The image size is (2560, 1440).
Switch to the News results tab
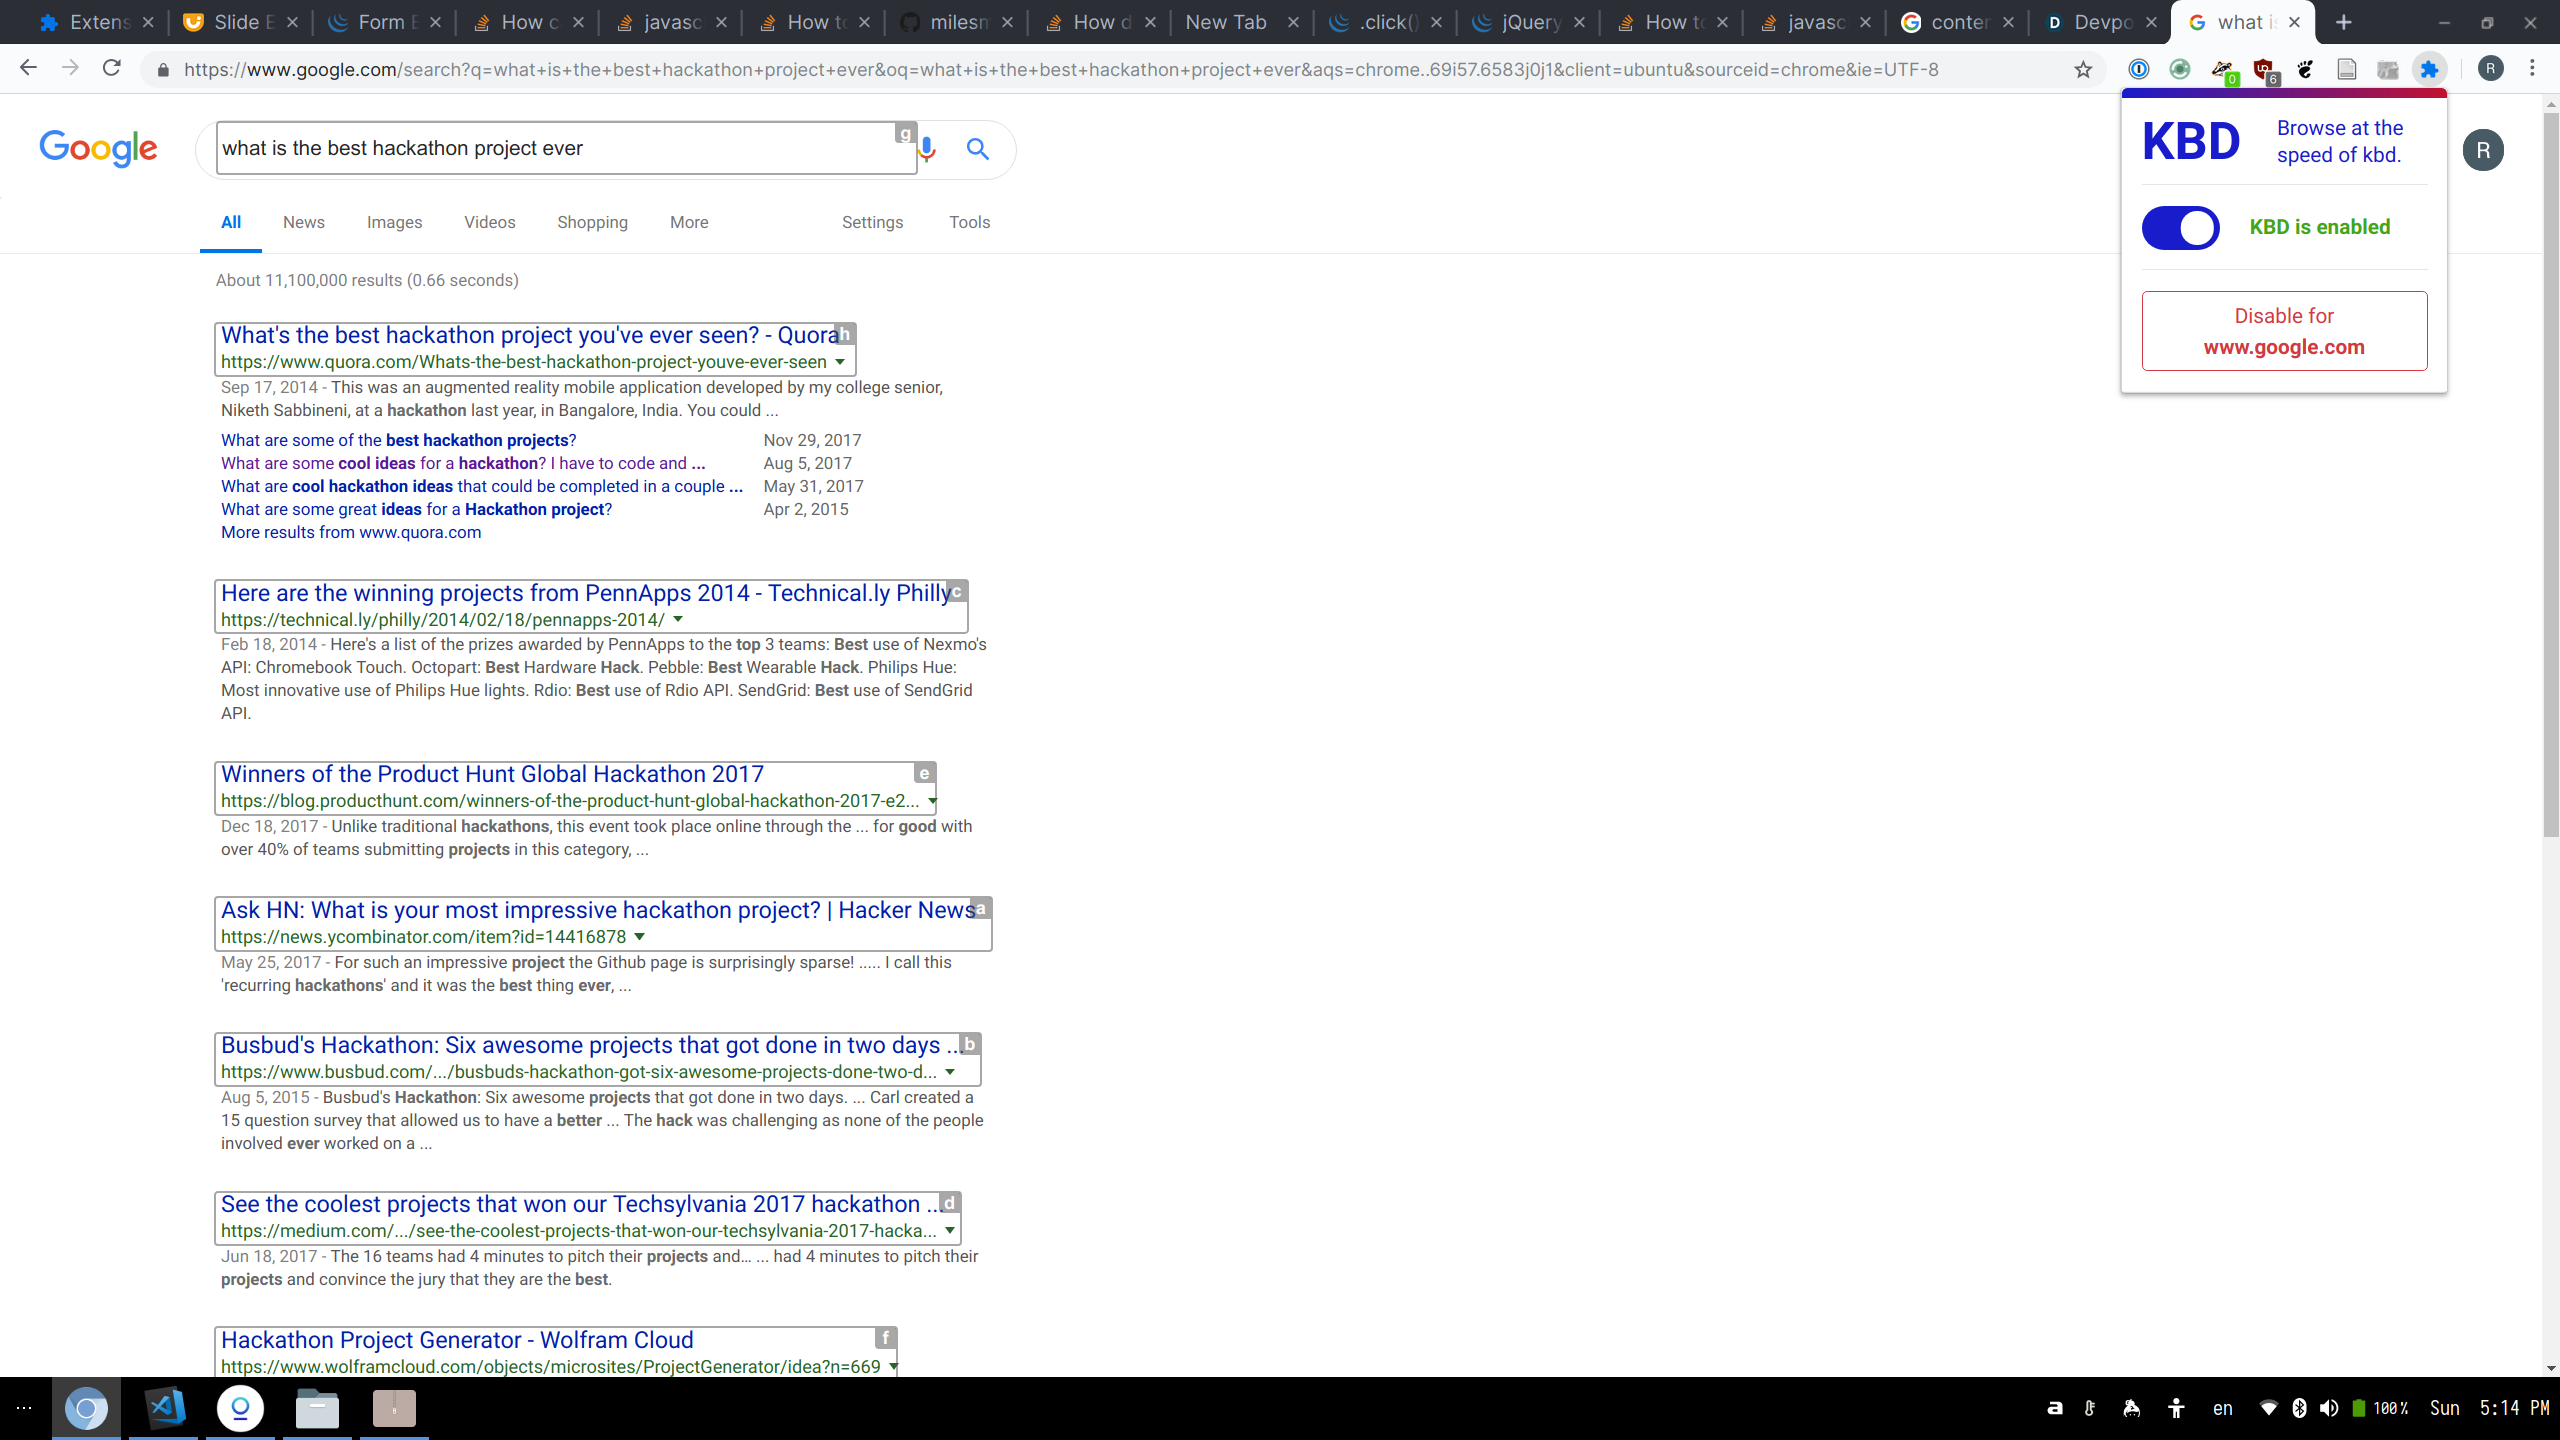303,222
